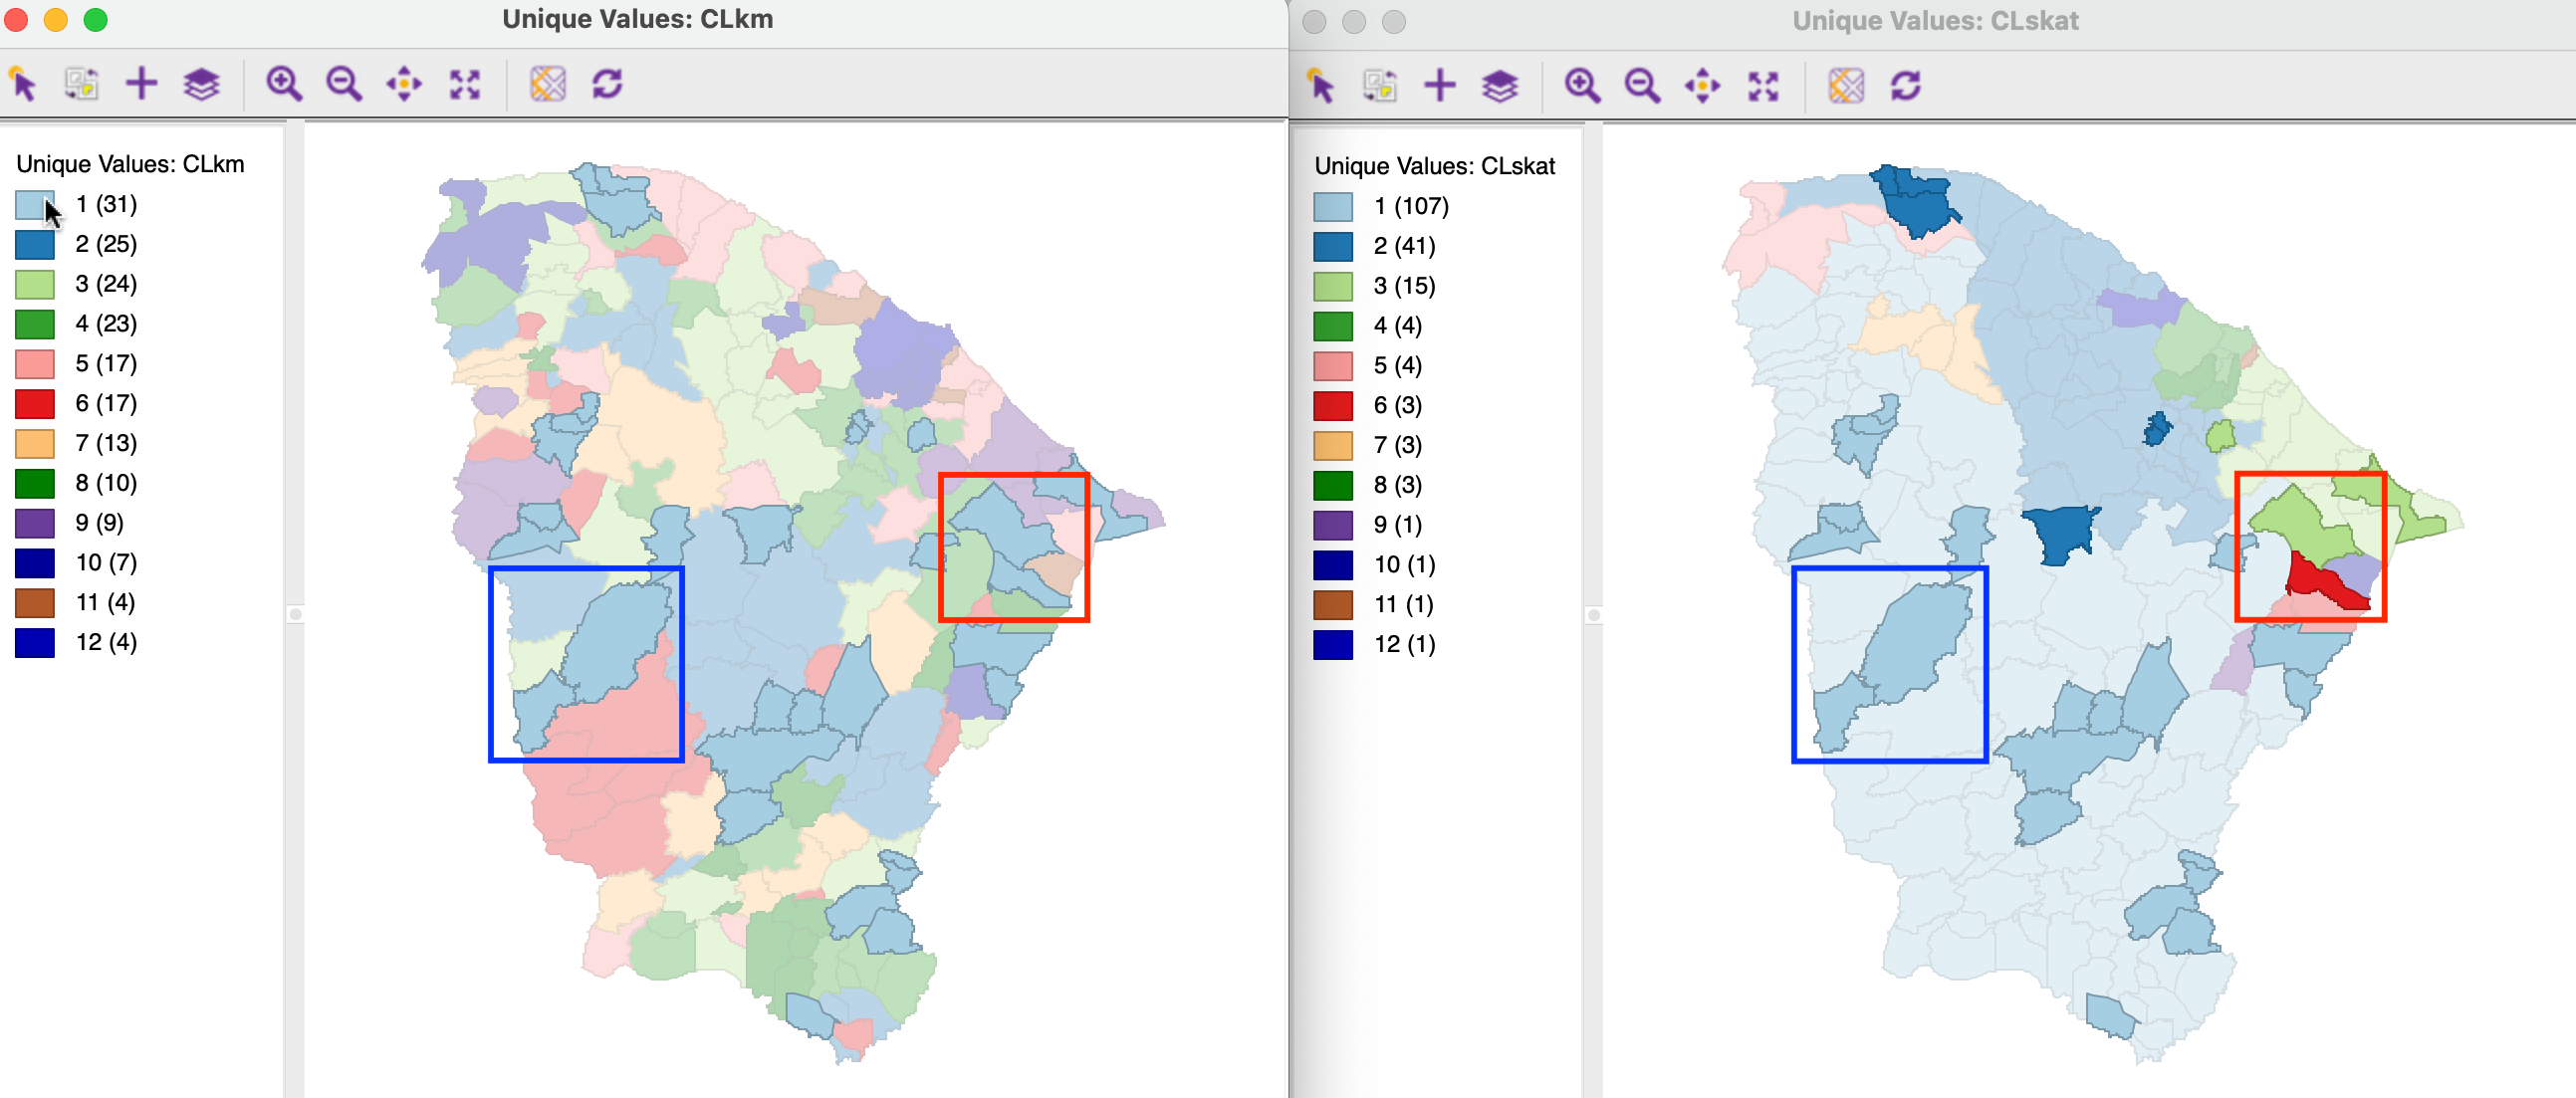The image size is (2576, 1098).
Task: Click add layer plus icon in CLskat window
Action: point(1440,86)
